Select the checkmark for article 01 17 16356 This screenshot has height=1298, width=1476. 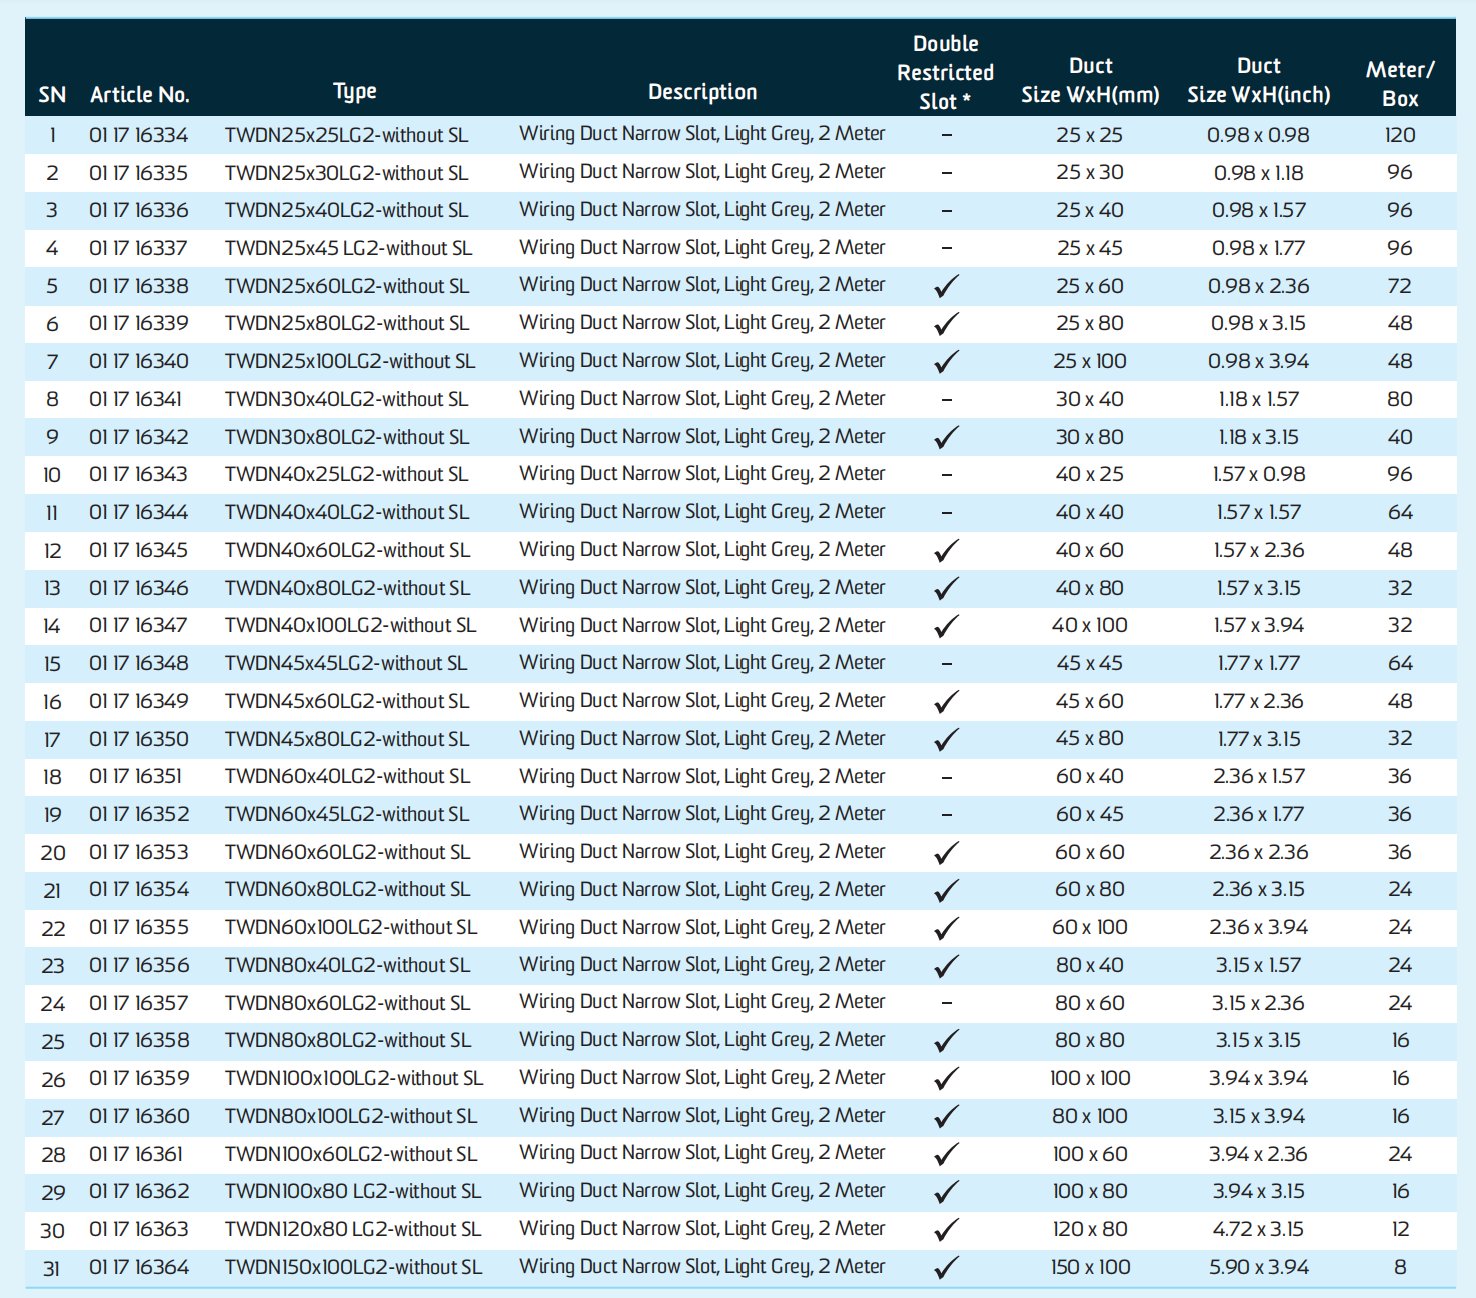pyautogui.click(x=946, y=966)
